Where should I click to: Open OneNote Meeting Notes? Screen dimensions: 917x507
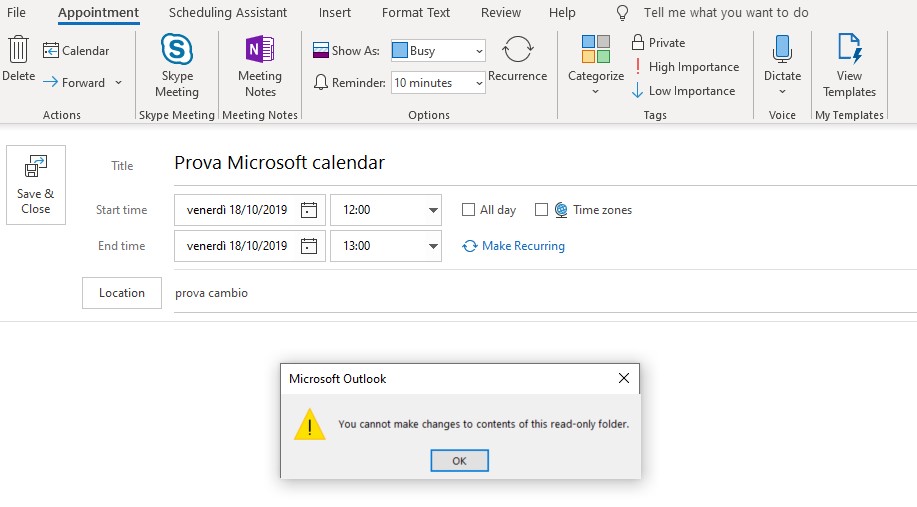(260, 50)
